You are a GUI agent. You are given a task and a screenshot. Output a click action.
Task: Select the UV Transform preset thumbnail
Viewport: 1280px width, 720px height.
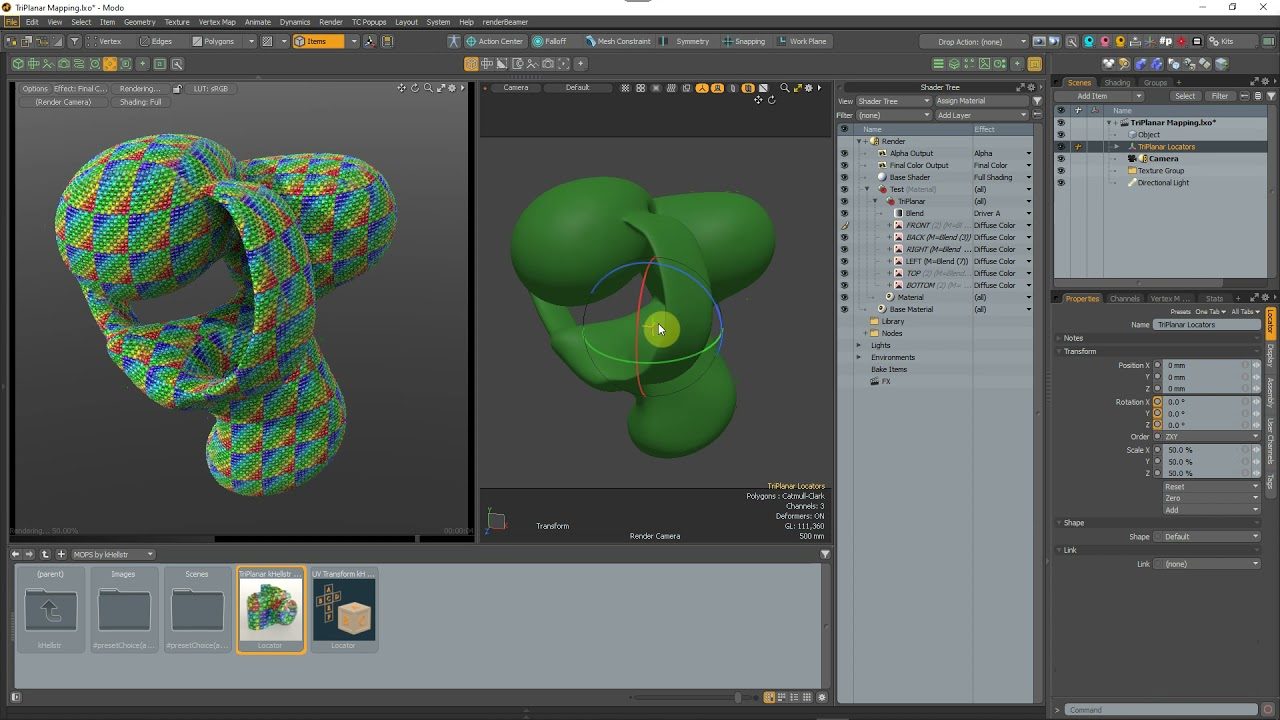click(x=343, y=609)
